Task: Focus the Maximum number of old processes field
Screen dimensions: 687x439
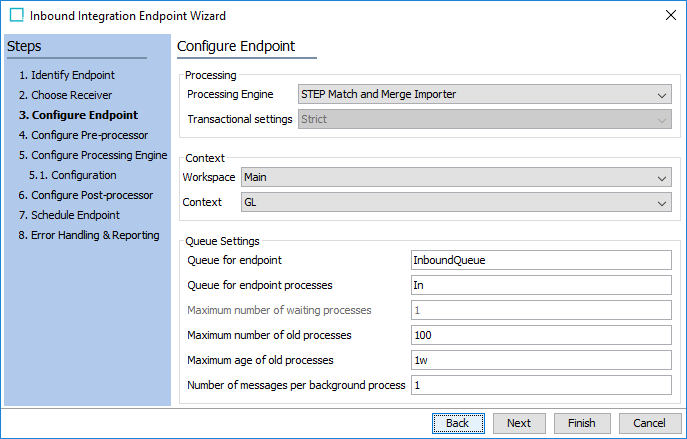Action: click(x=540, y=335)
